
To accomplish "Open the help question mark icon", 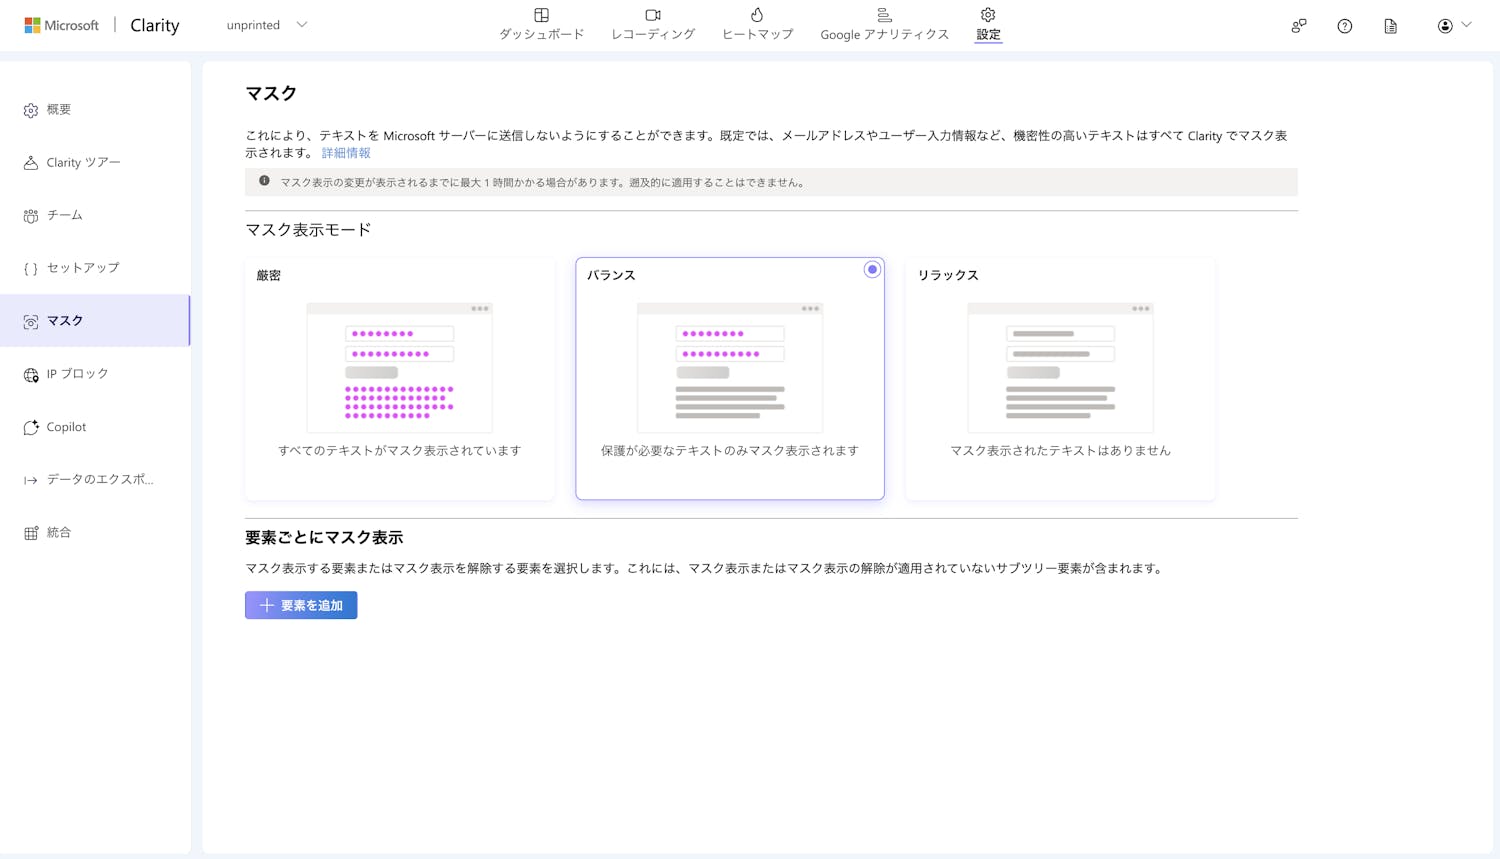I will point(1344,26).
